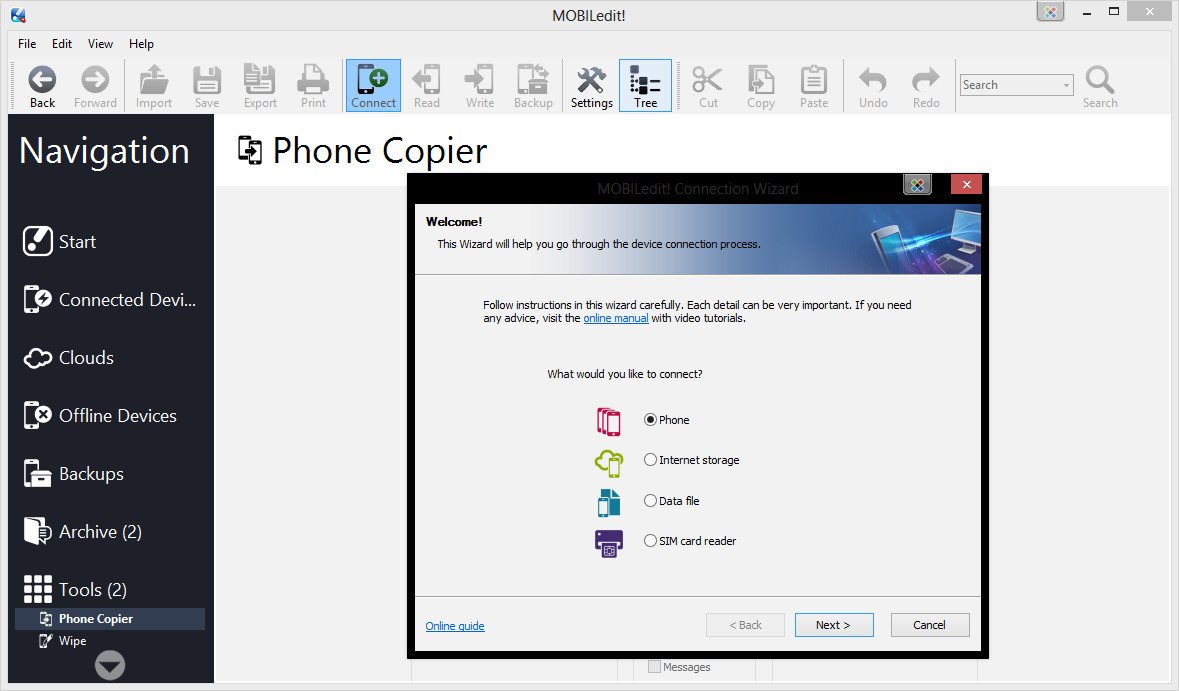Open Start in the Navigation panel
Viewport: 1179px width, 691px height.
tap(59, 241)
